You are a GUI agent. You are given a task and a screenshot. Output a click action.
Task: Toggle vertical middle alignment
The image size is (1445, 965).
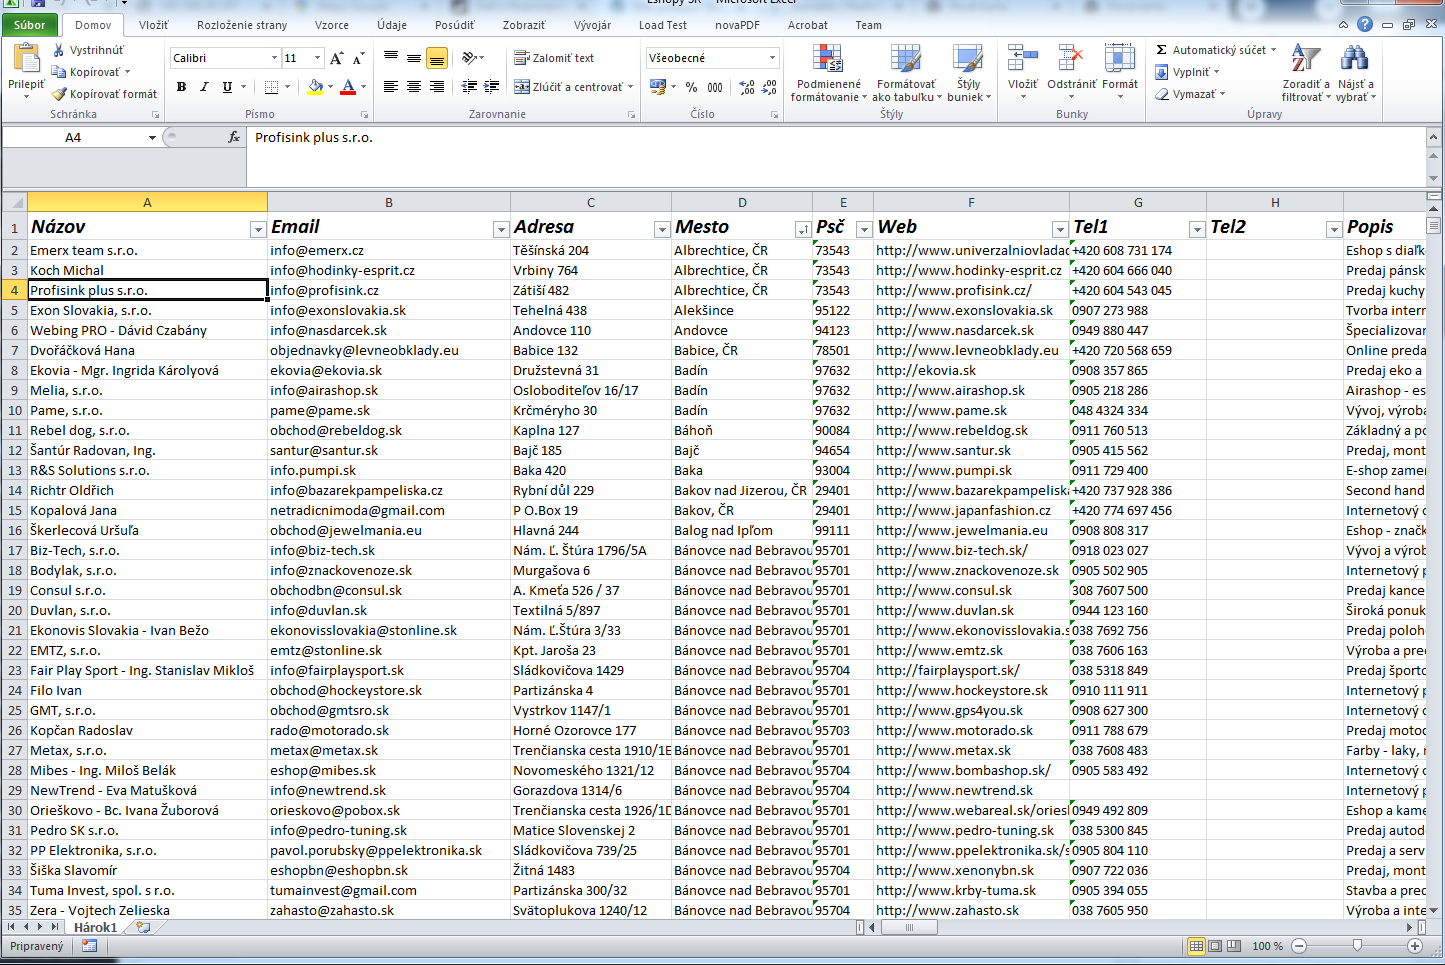click(x=414, y=58)
